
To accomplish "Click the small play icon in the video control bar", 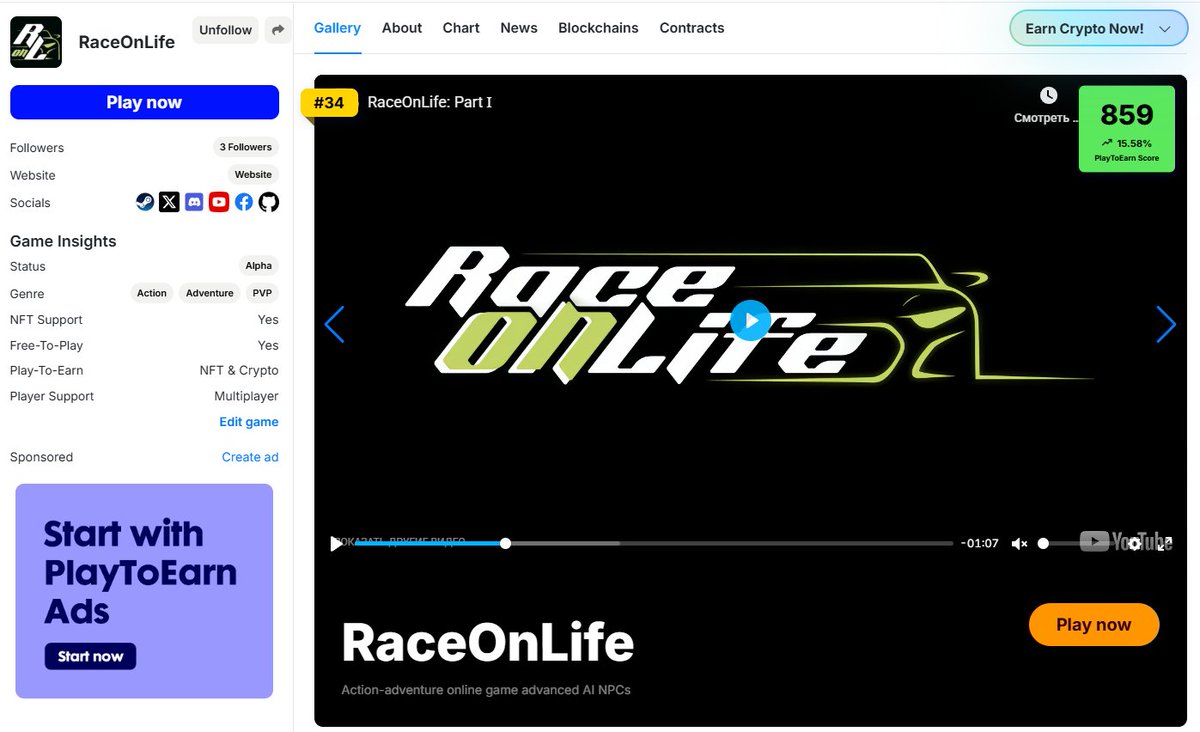I will (x=336, y=544).
